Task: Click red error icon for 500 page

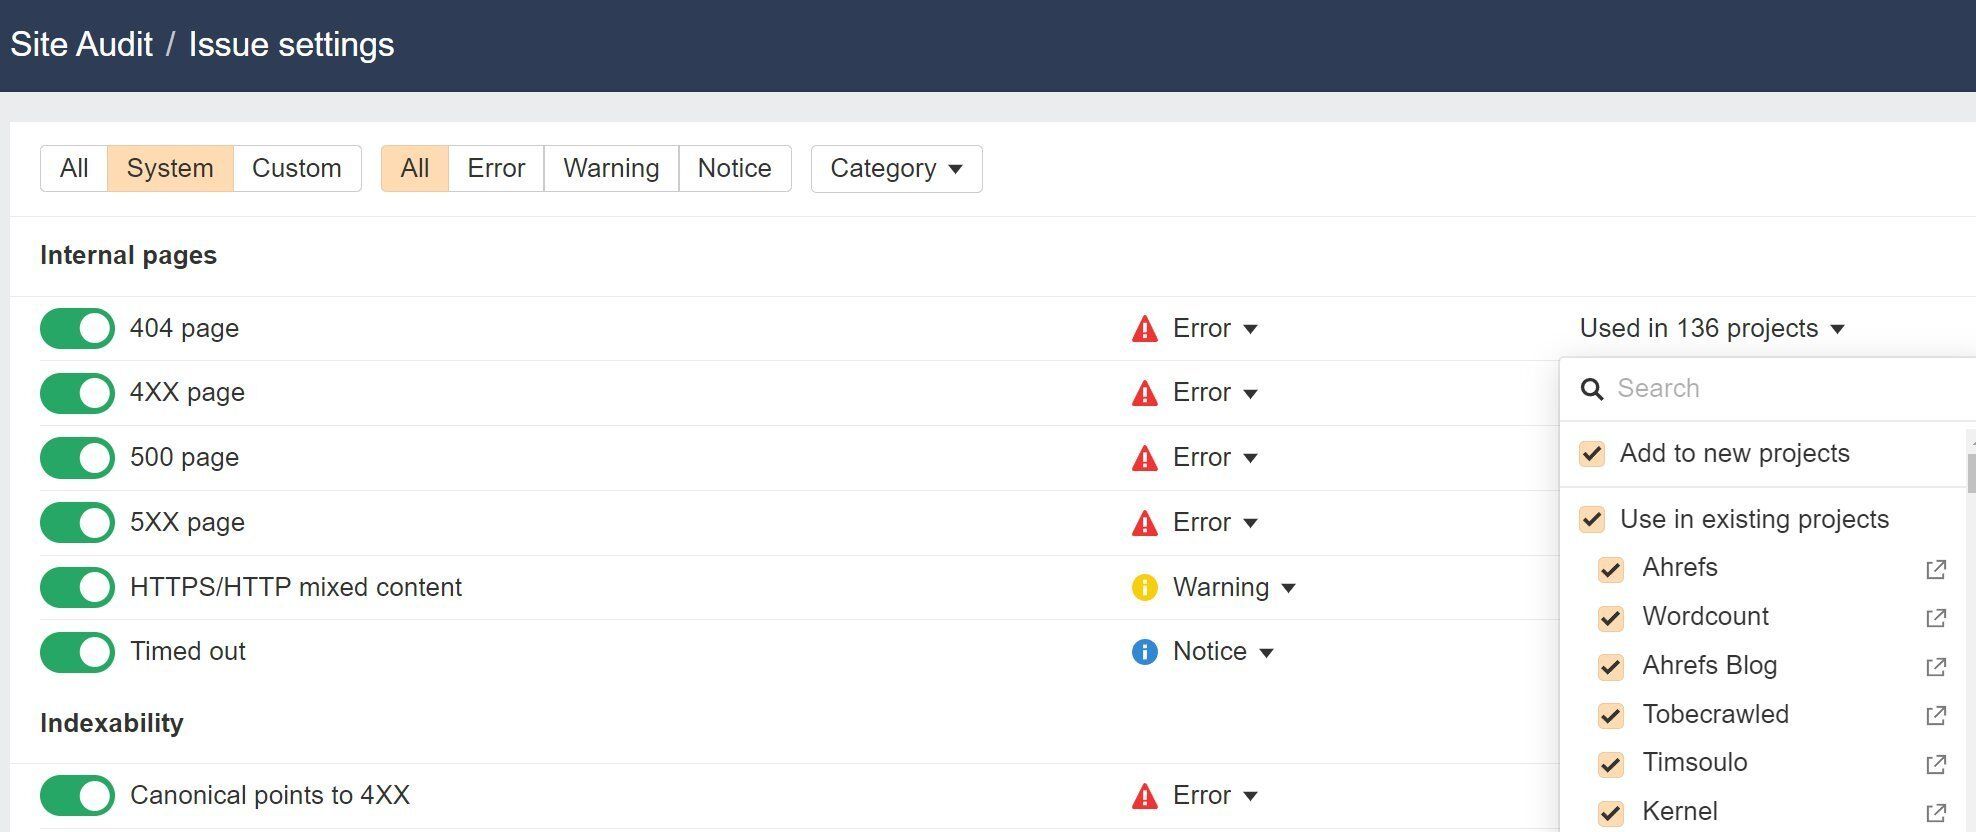Action: pos(1144,458)
